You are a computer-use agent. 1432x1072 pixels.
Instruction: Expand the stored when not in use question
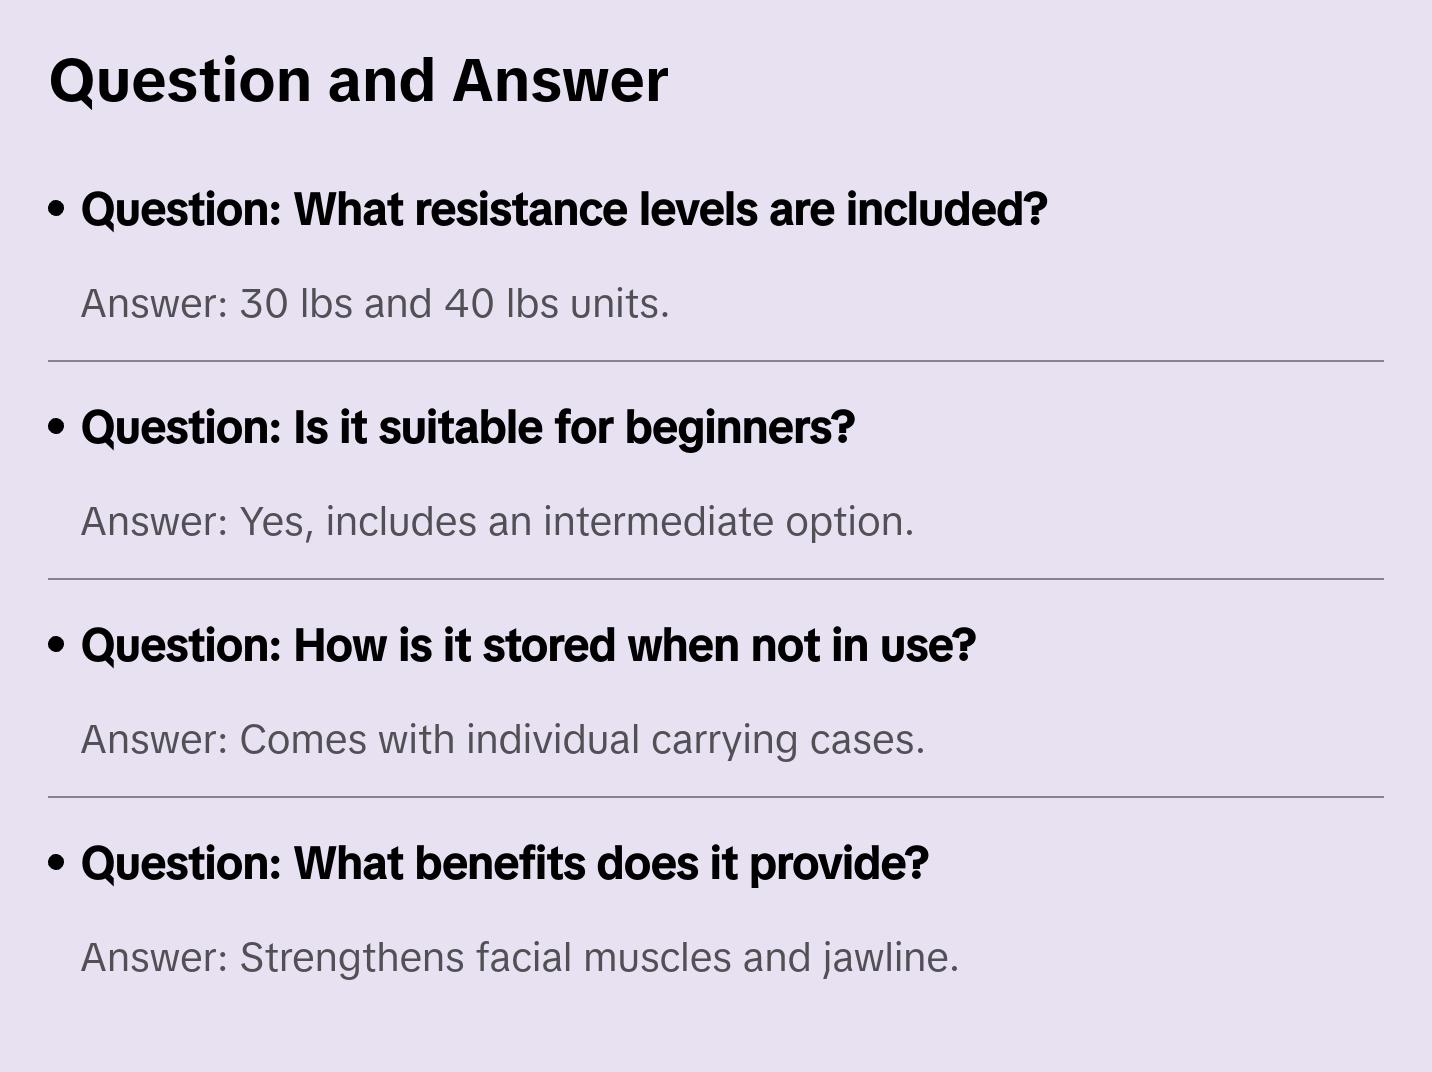(x=528, y=645)
